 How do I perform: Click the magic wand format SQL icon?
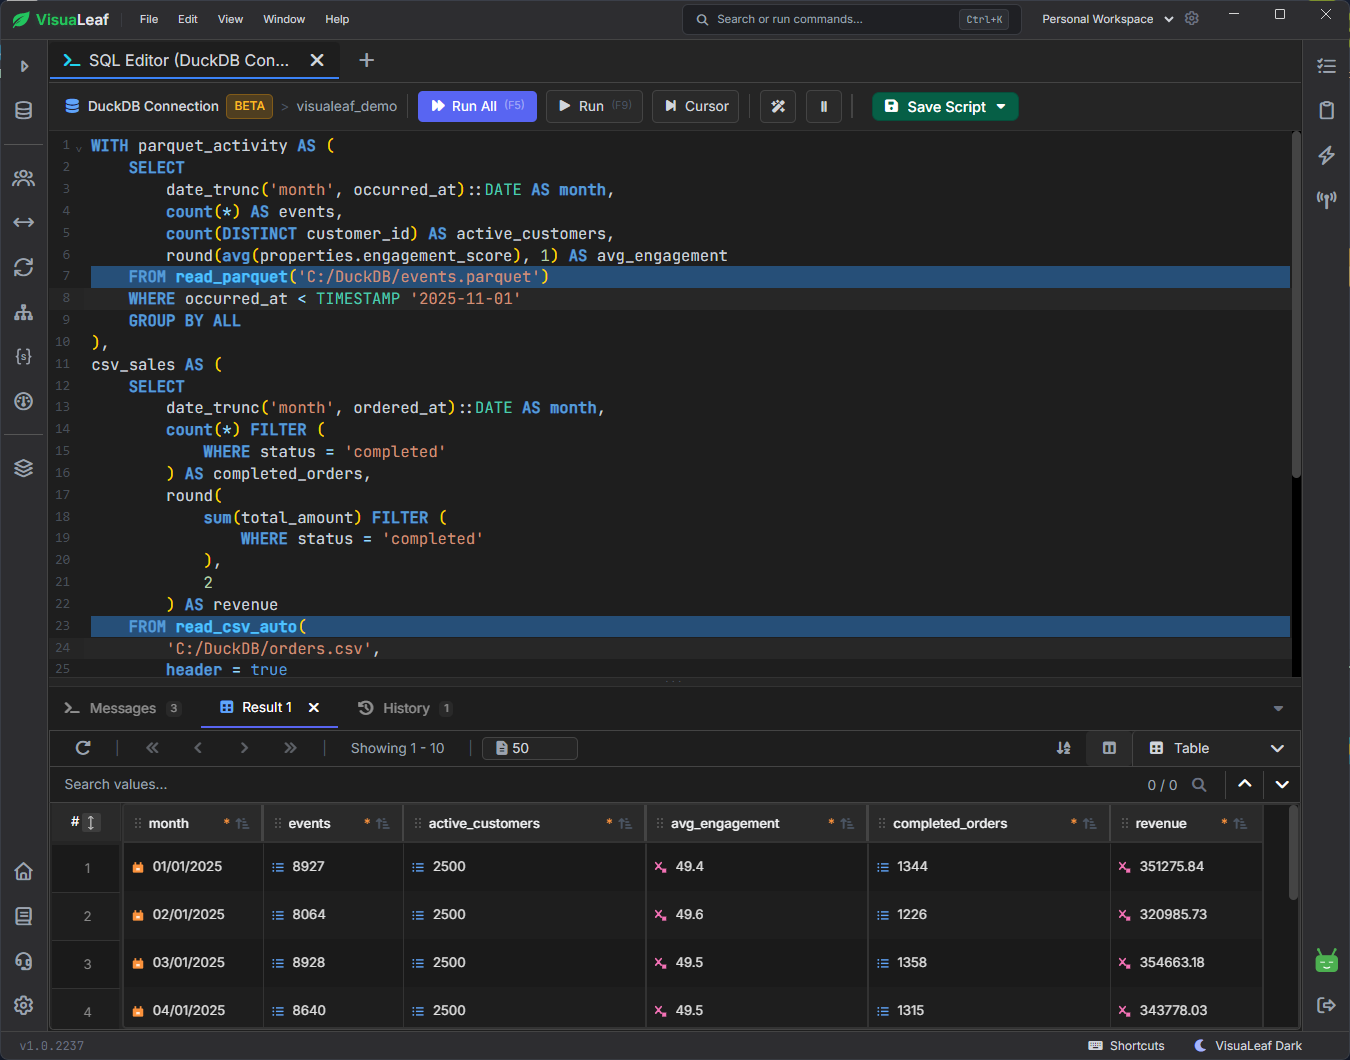778,106
